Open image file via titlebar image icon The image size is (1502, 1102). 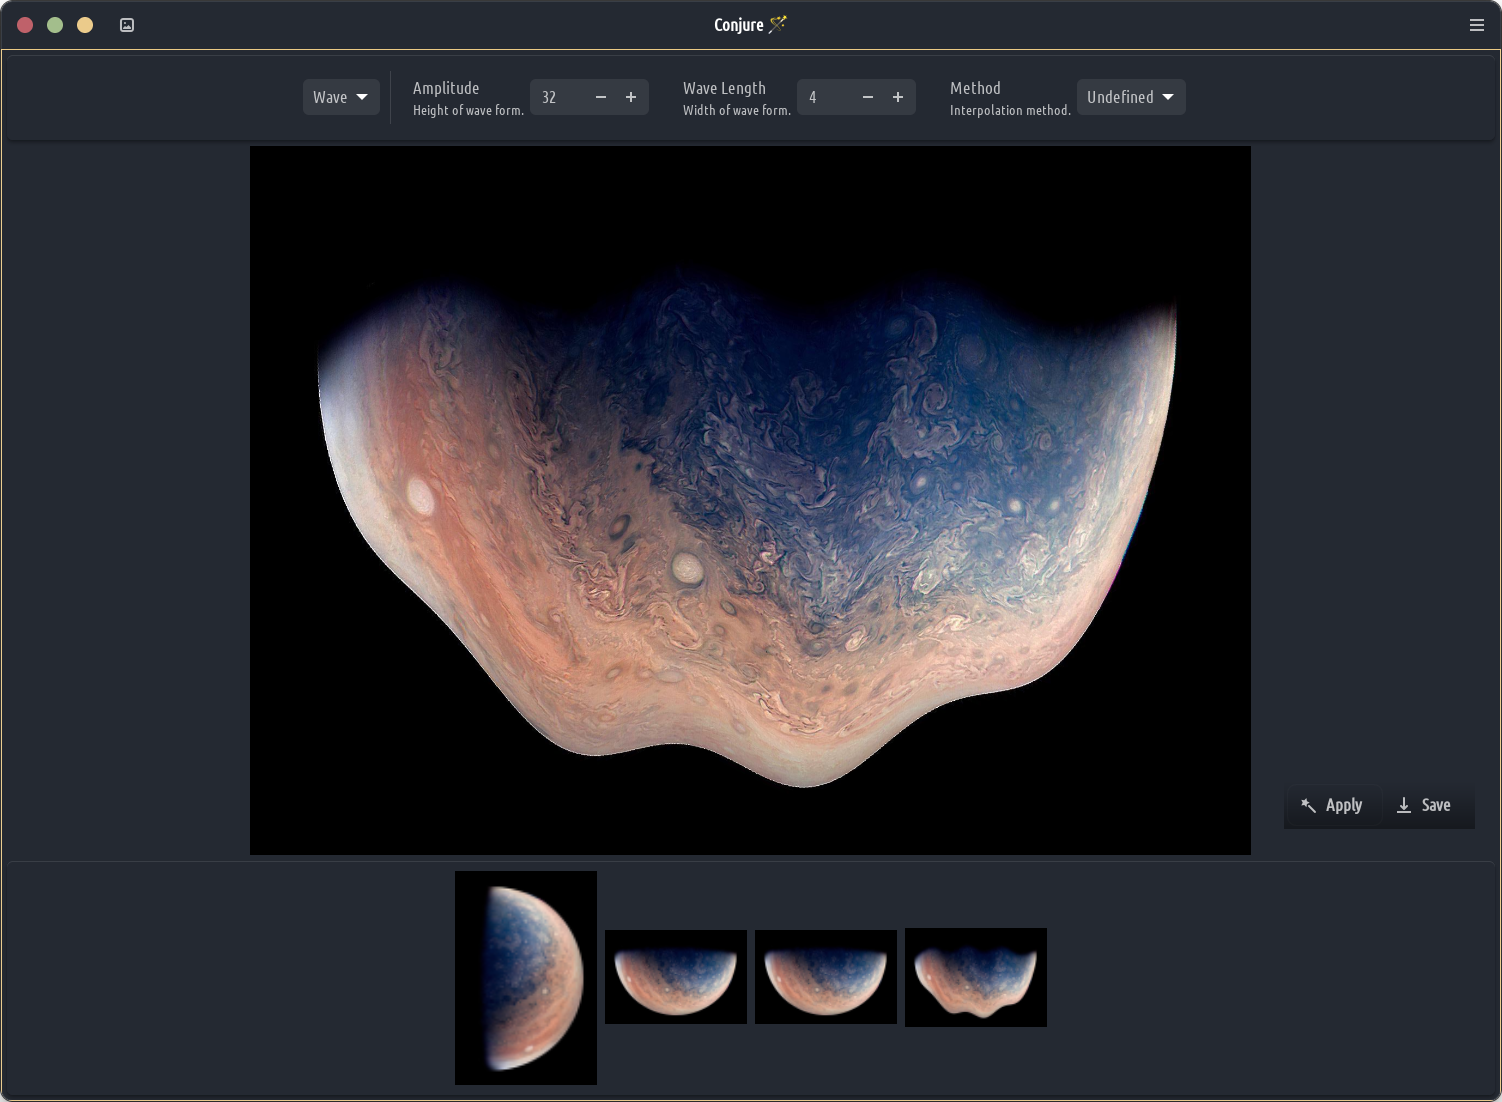click(127, 25)
